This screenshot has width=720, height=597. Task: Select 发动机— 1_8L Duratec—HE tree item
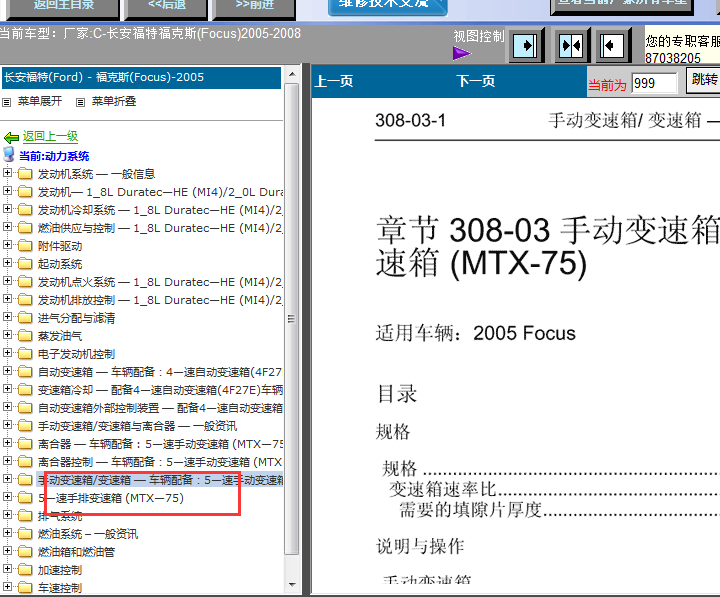tap(160, 192)
